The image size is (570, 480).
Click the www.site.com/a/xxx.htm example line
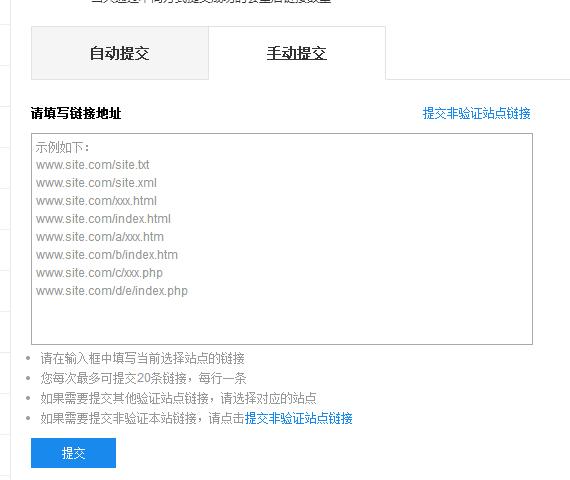(x=100, y=237)
